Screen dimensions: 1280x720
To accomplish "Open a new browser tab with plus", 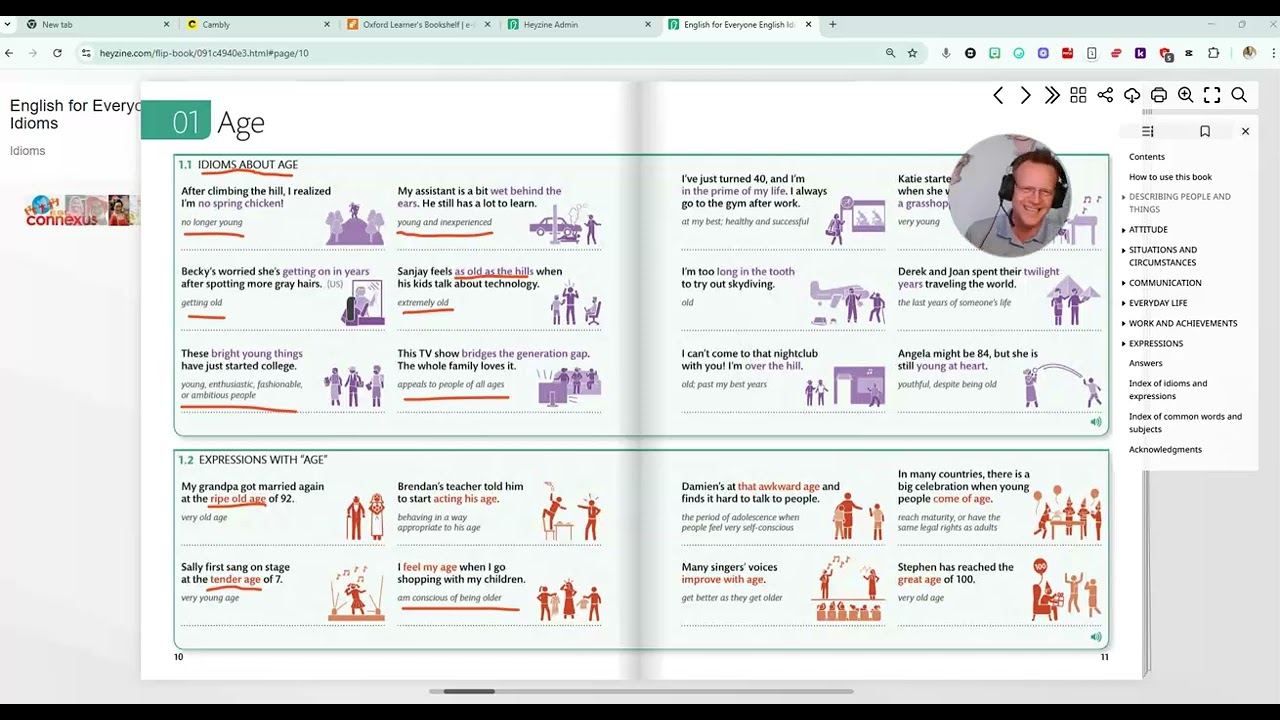I will click(832, 24).
